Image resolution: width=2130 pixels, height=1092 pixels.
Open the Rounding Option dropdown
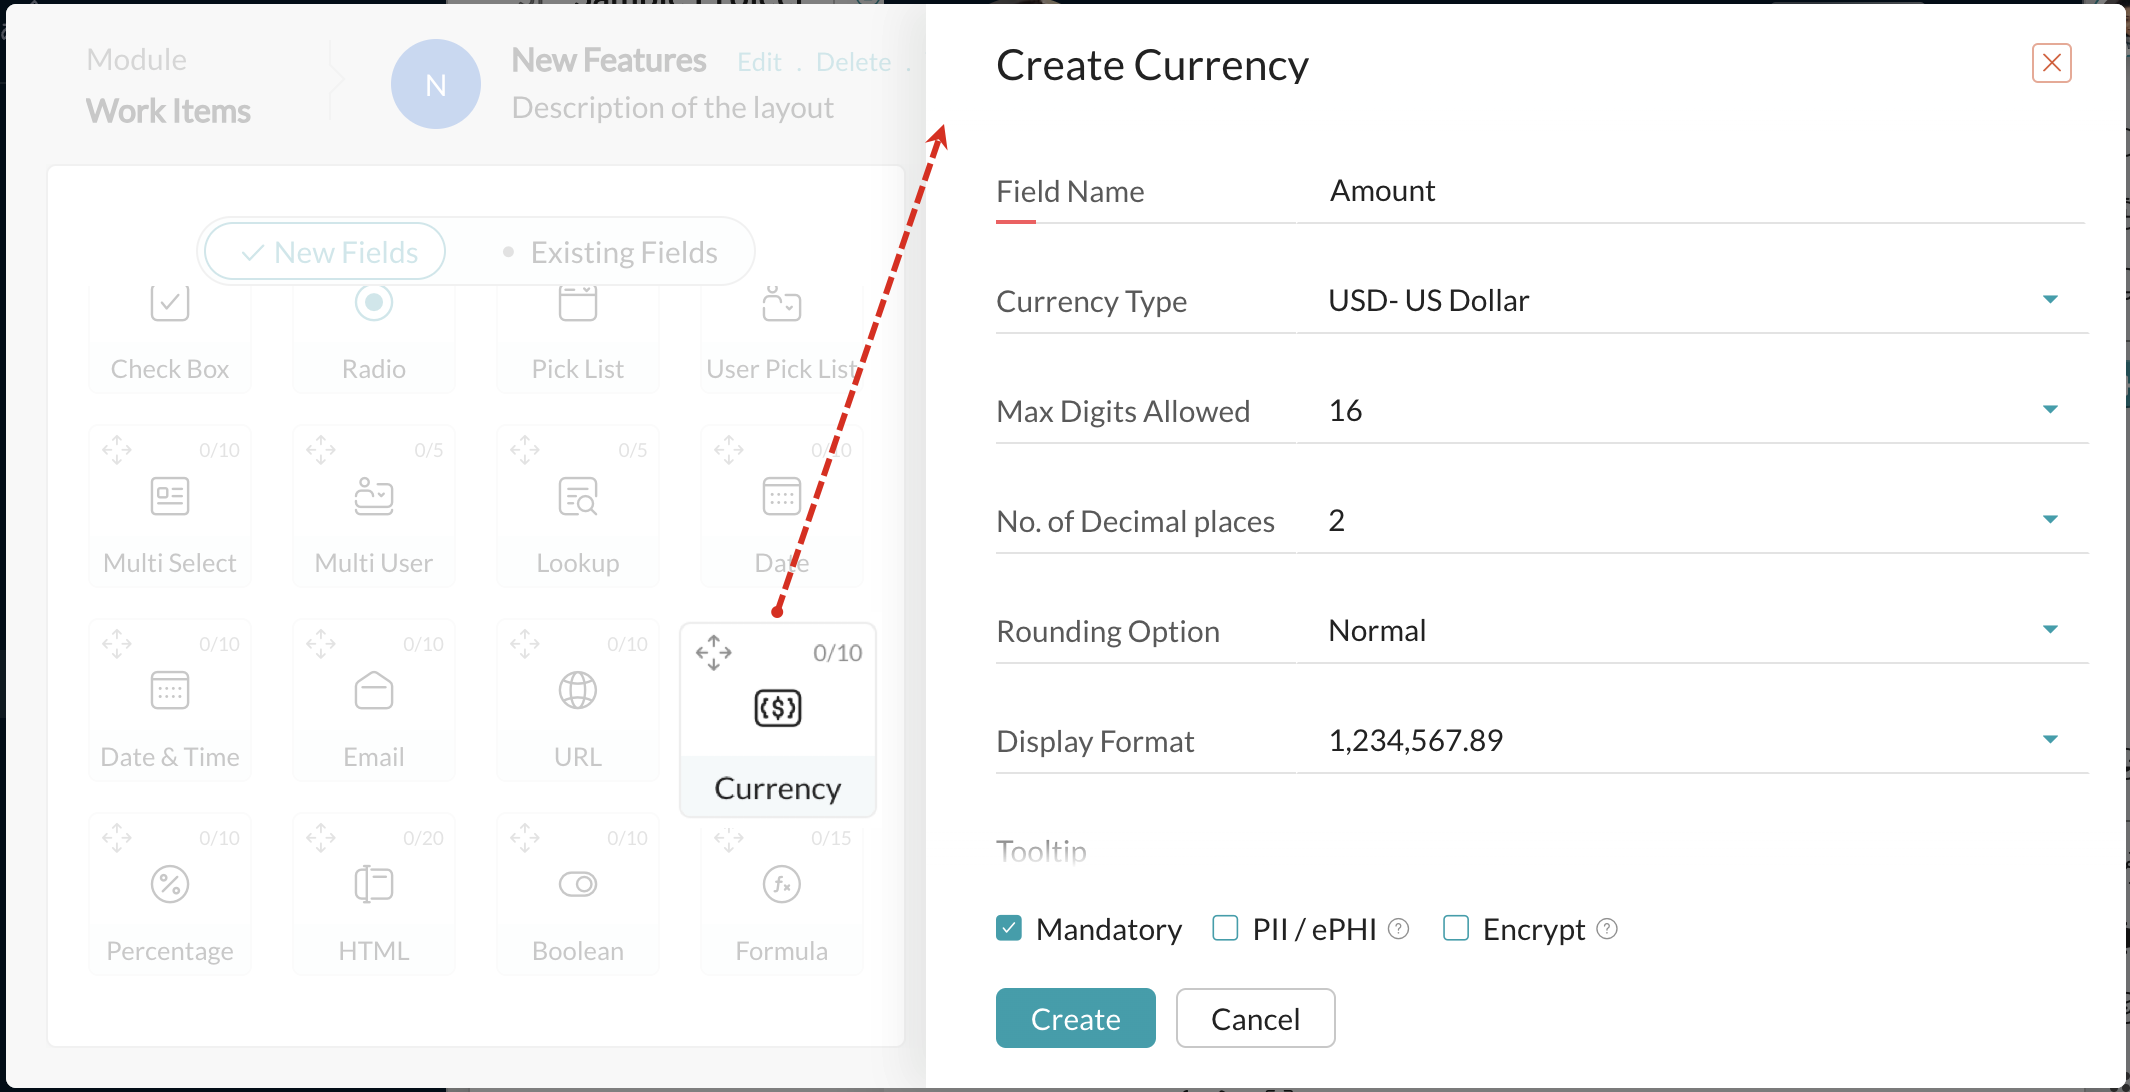1692,630
